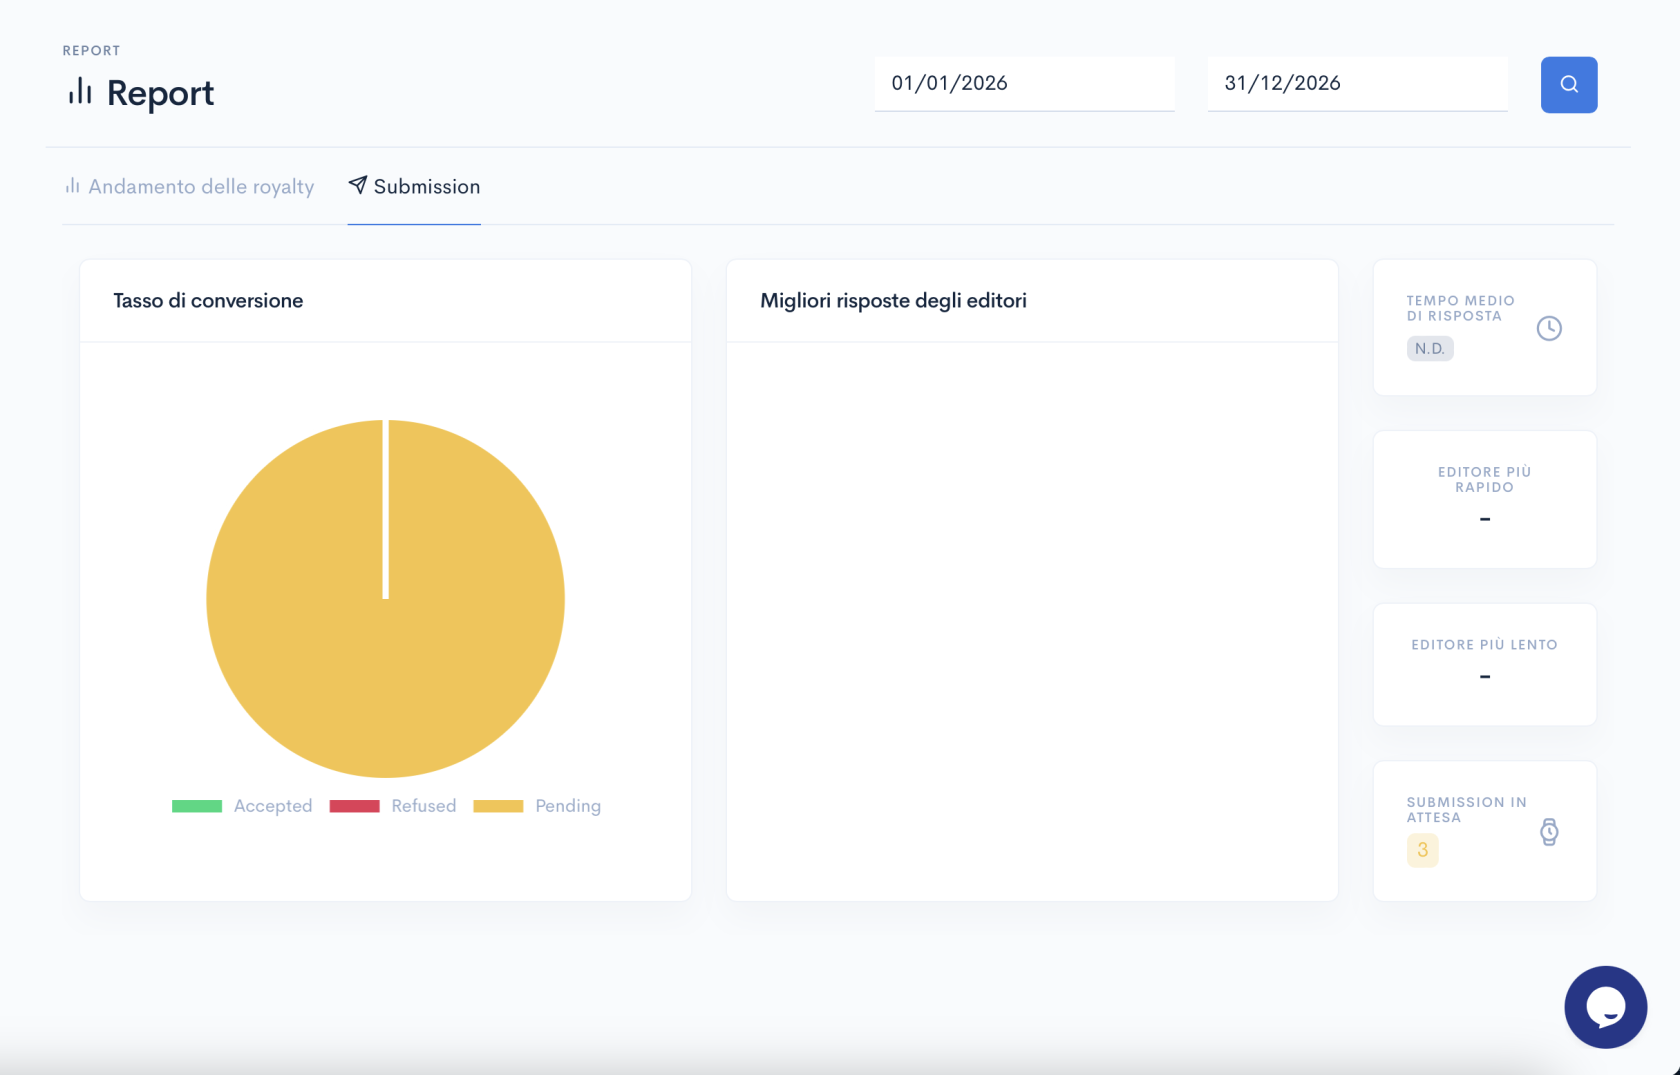The height and width of the screenshot is (1075, 1680).
Task: Click the Refused legend label
Action: 424,806
